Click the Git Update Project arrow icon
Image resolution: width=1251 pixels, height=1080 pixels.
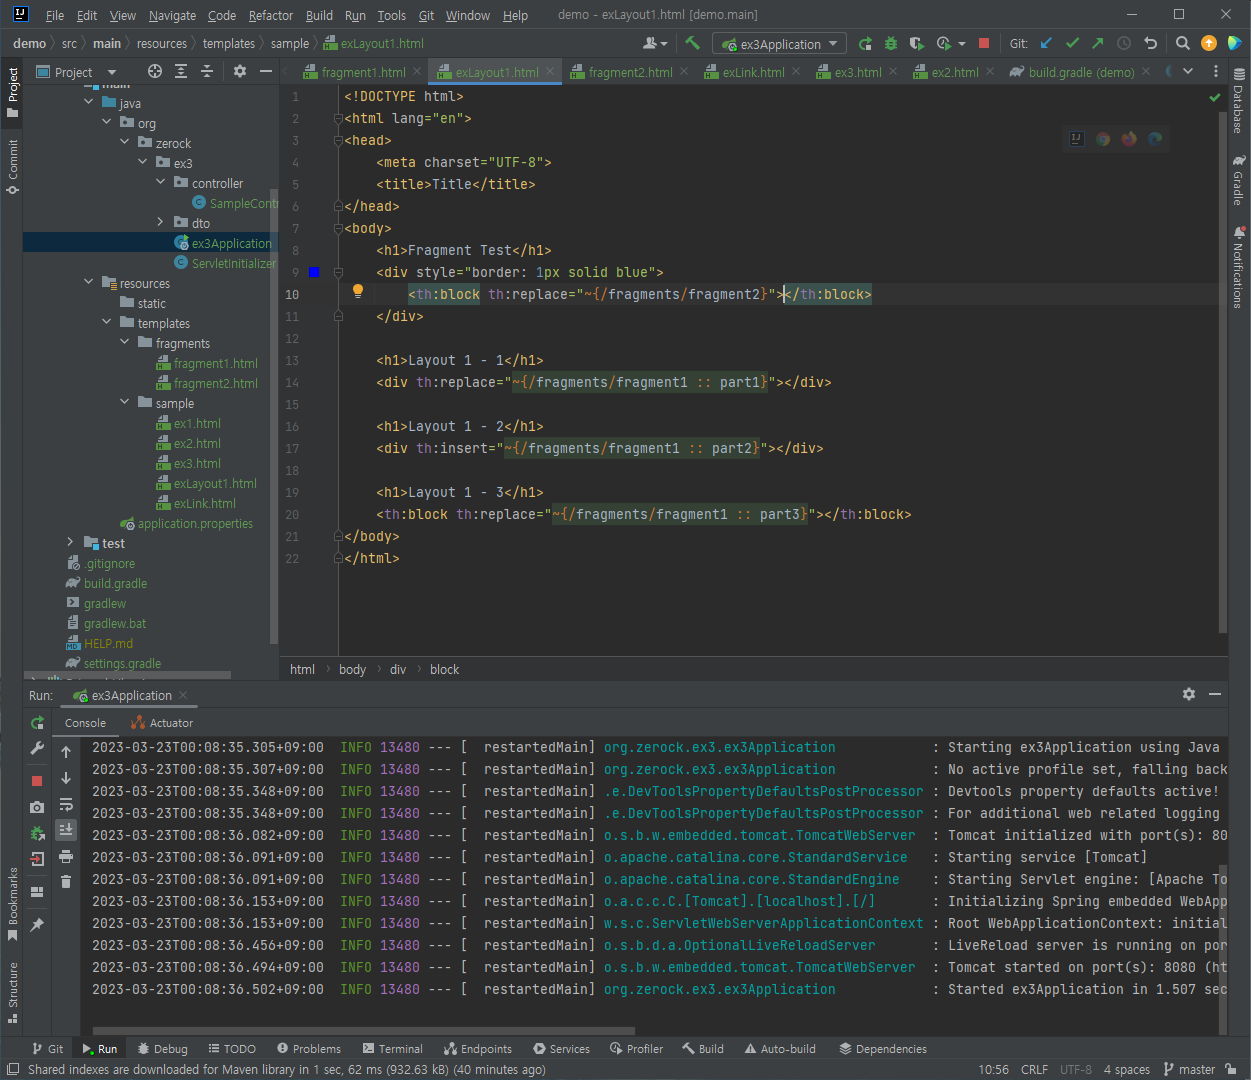1046,43
